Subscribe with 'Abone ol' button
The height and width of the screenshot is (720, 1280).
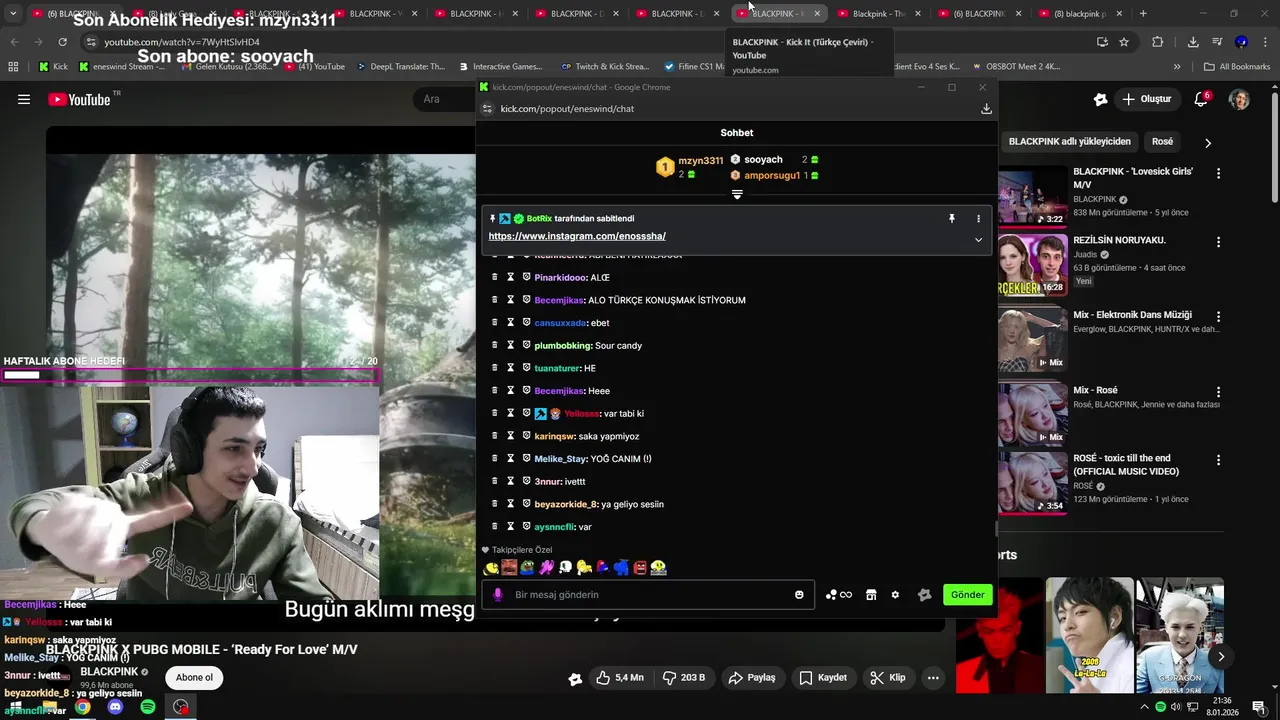[194, 678]
